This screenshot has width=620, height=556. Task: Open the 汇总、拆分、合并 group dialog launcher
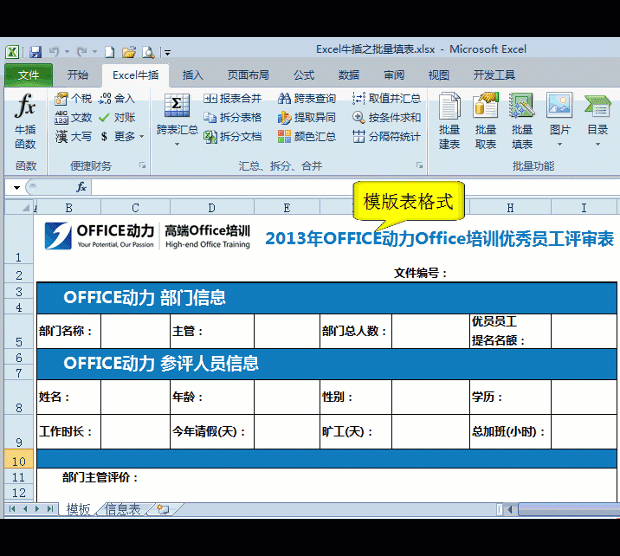(420, 166)
